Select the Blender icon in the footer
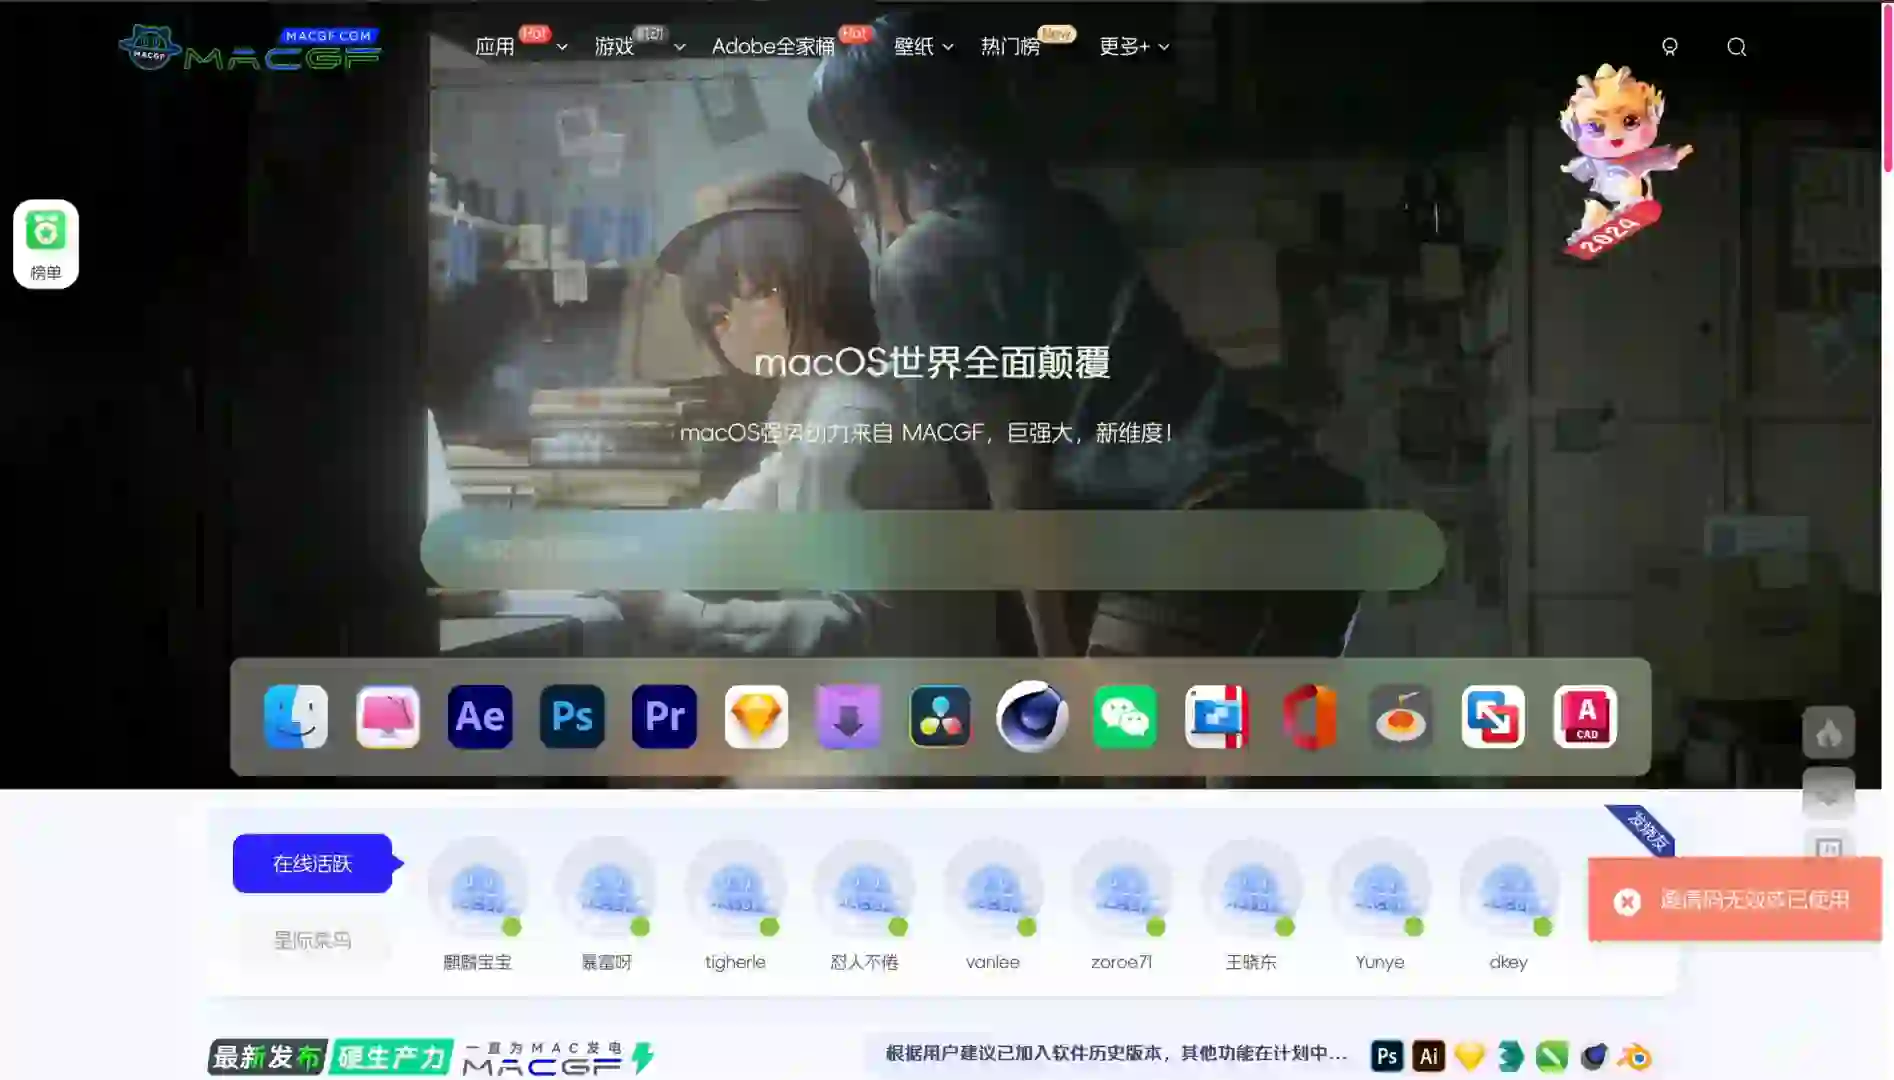This screenshot has height=1080, width=1894. point(1636,1056)
